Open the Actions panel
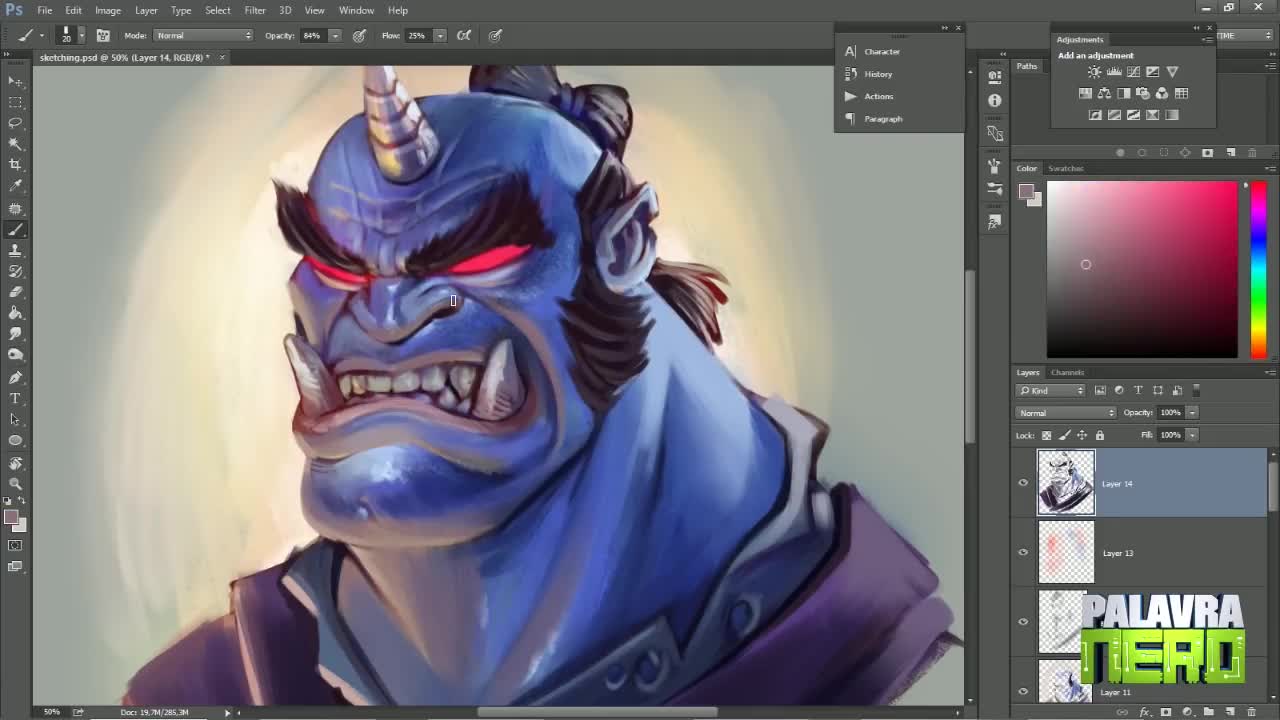Image resolution: width=1280 pixels, height=720 pixels. point(879,96)
